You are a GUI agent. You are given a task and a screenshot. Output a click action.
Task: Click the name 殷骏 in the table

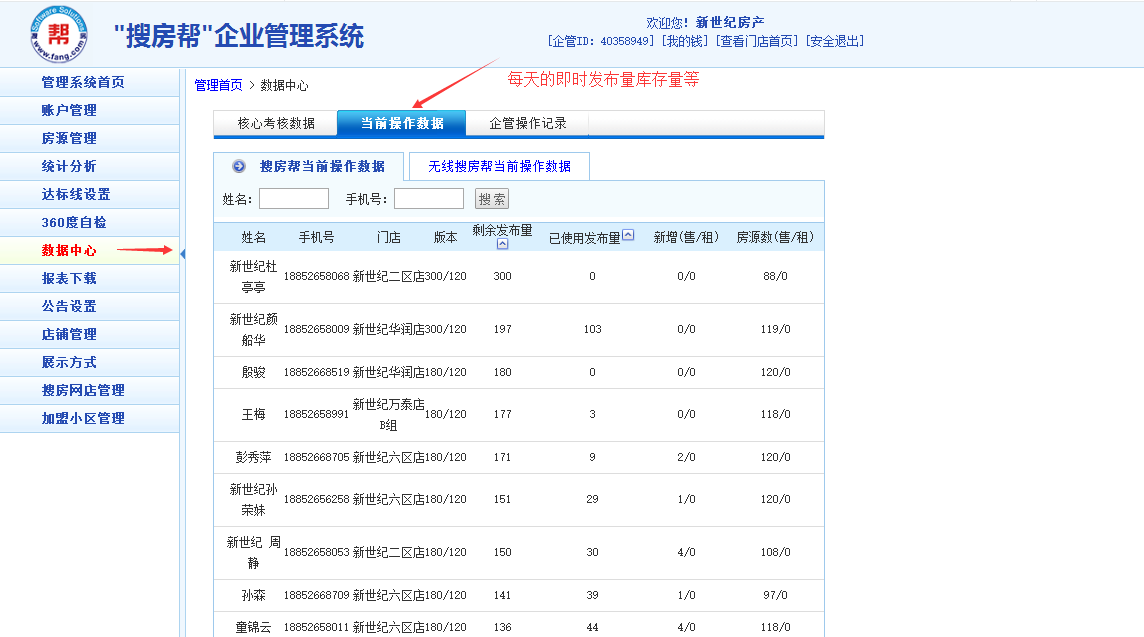tap(253, 372)
